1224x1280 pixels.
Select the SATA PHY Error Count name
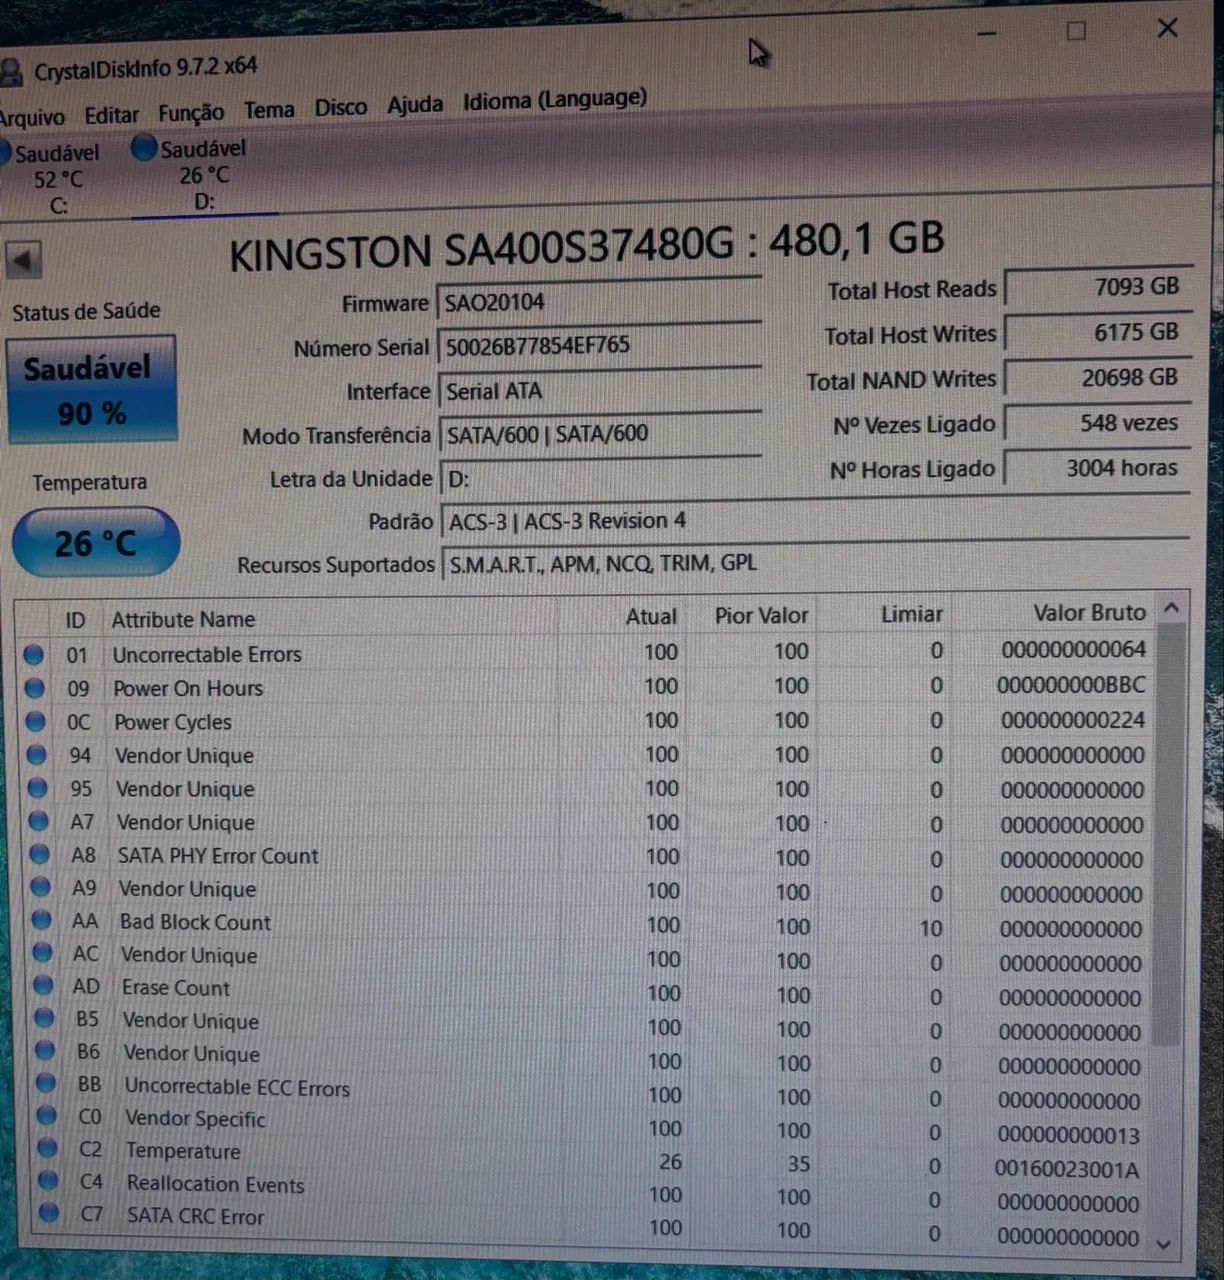click(x=218, y=856)
